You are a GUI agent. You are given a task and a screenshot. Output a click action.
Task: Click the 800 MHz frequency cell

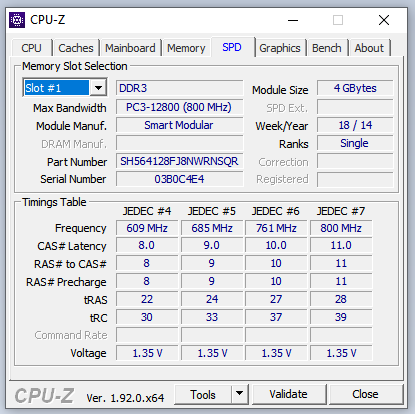341,228
